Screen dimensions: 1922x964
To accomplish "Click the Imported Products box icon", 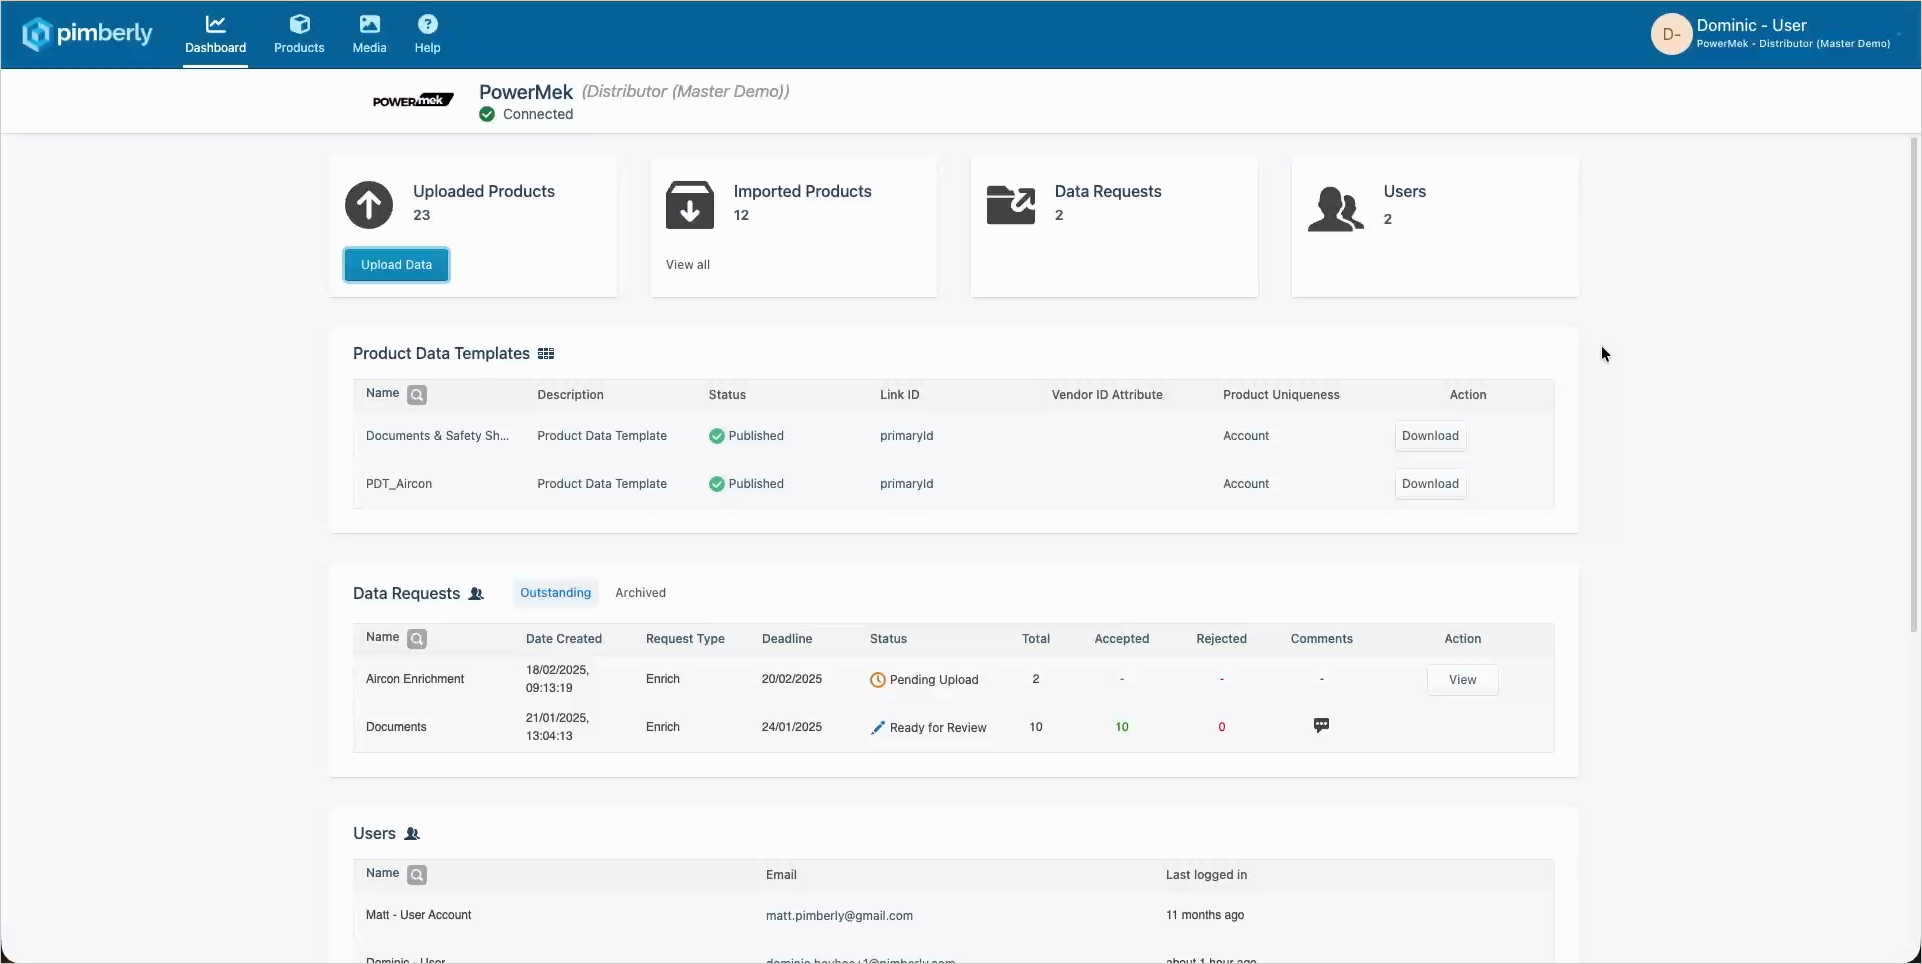I will 690,205.
